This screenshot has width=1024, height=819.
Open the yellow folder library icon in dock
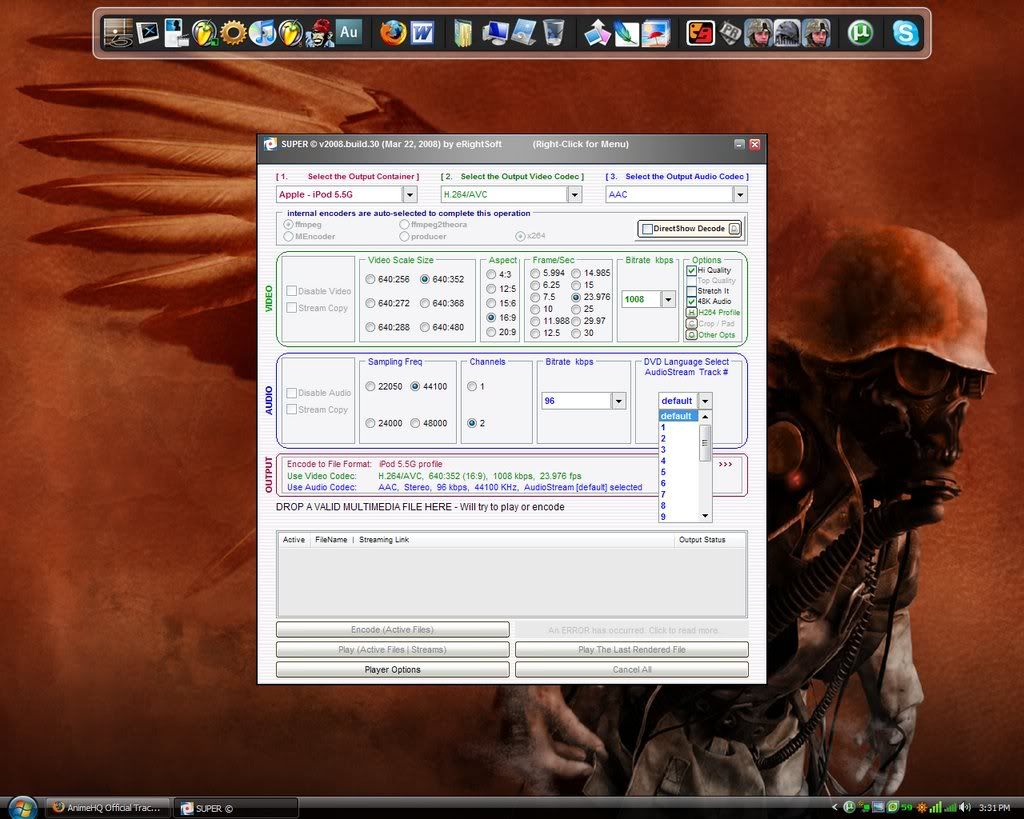(x=463, y=32)
